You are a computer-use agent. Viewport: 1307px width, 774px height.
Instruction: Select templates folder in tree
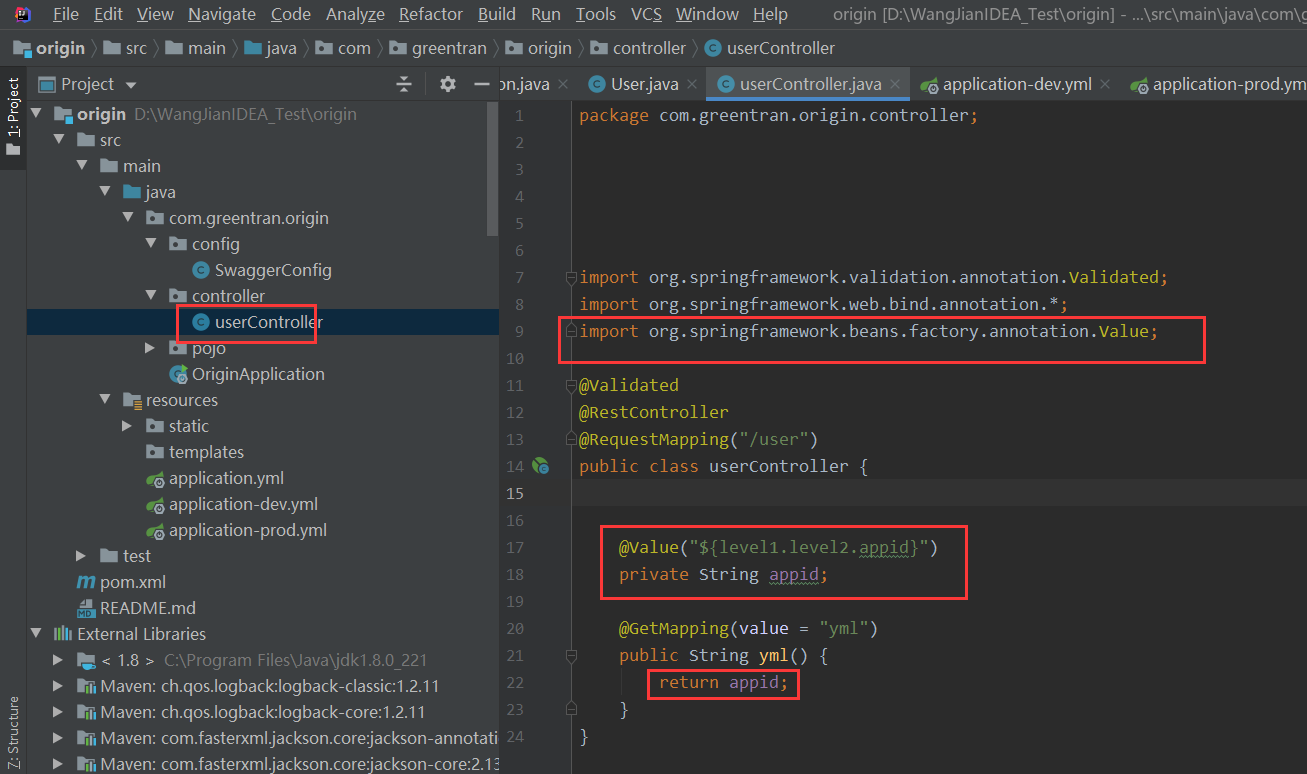click(x=206, y=452)
